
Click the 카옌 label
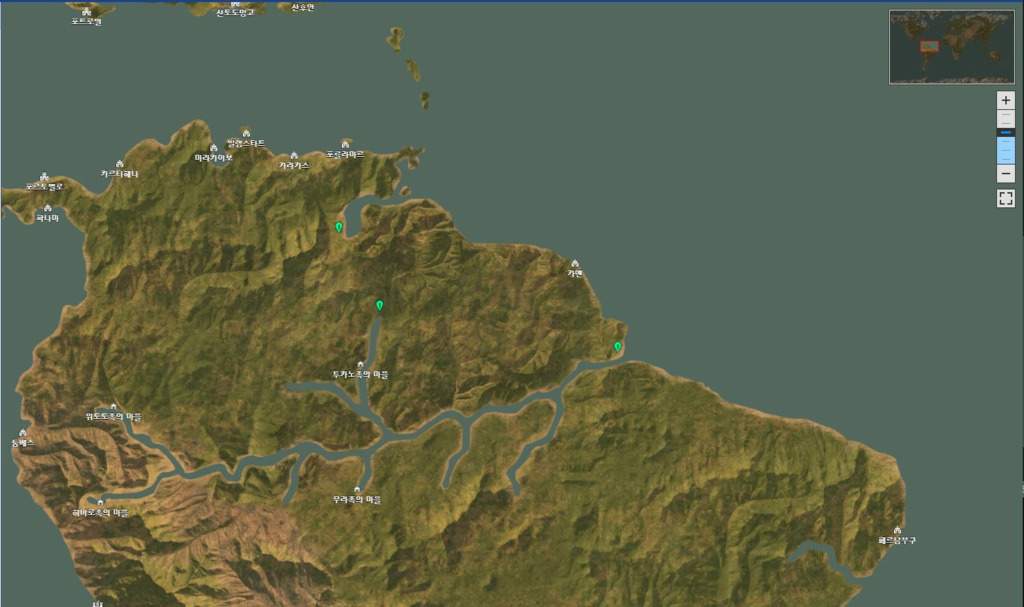click(575, 274)
